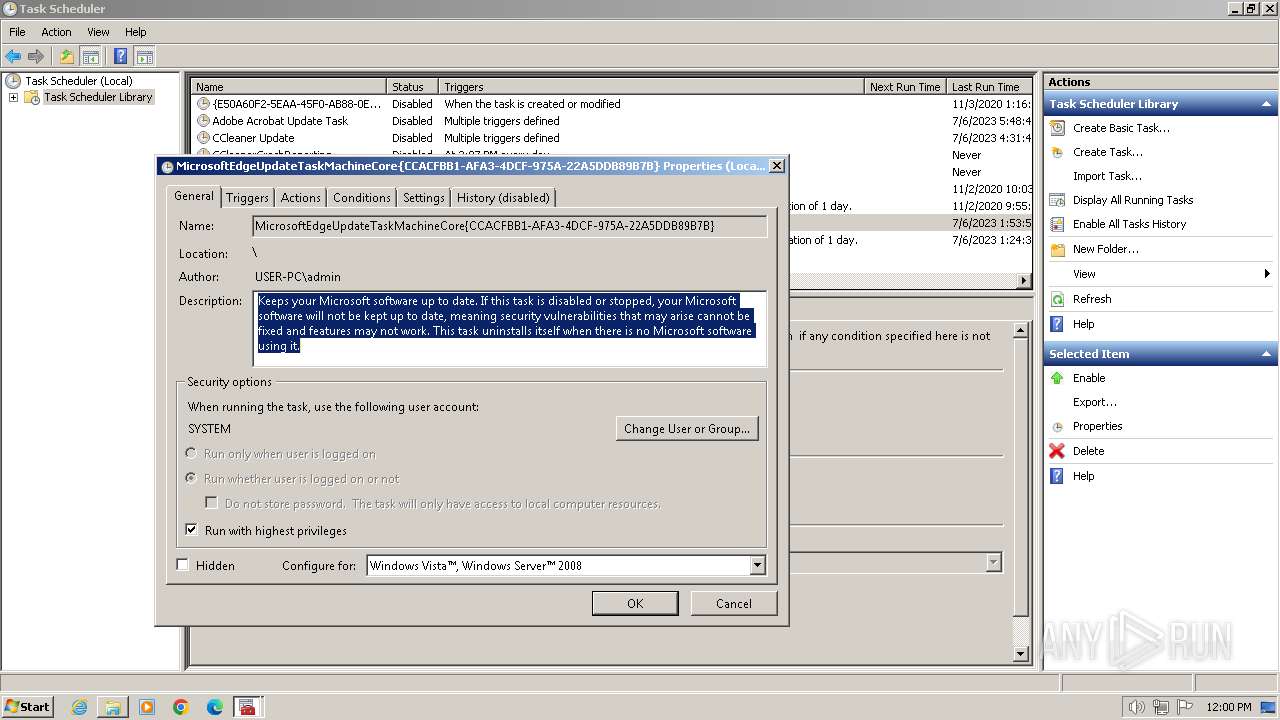Click the Start button

coord(27,707)
